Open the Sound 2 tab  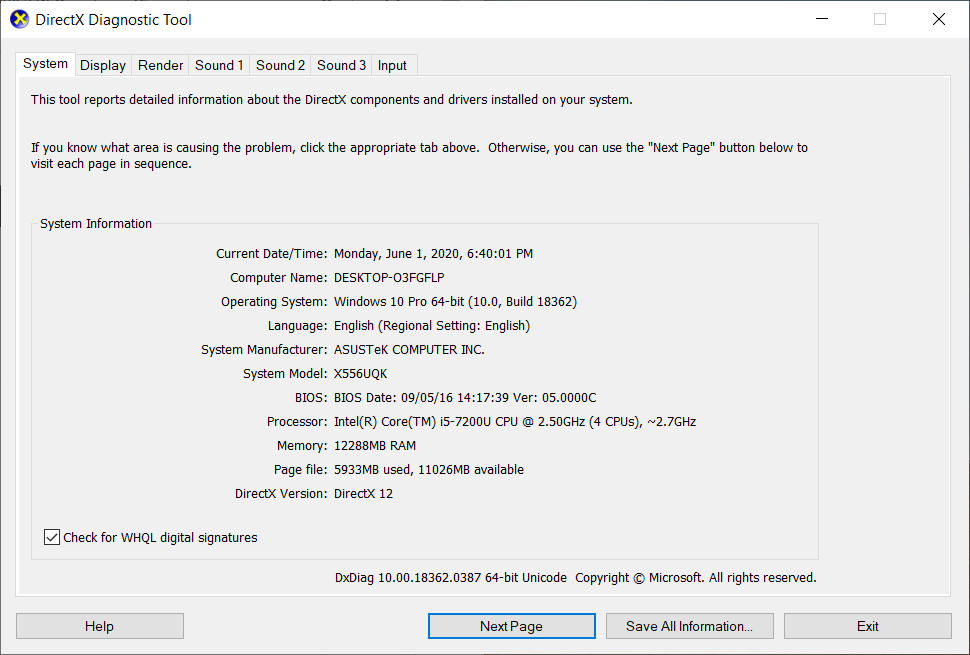click(280, 65)
